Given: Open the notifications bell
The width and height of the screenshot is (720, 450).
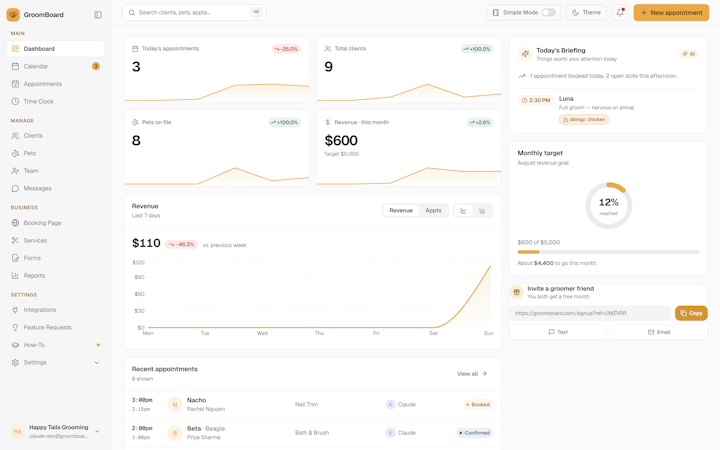Looking at the screenshot, I should pos(620,13).
